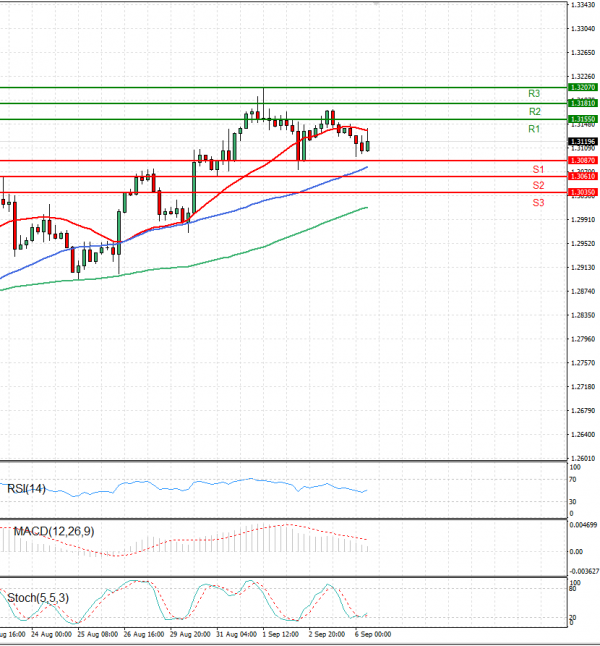Click the R3 resistance label

tap(534, 94)
